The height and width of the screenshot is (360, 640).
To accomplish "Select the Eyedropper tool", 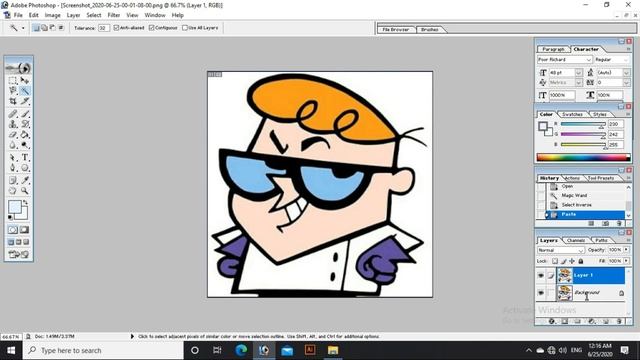I will click(x=24, y=180).
